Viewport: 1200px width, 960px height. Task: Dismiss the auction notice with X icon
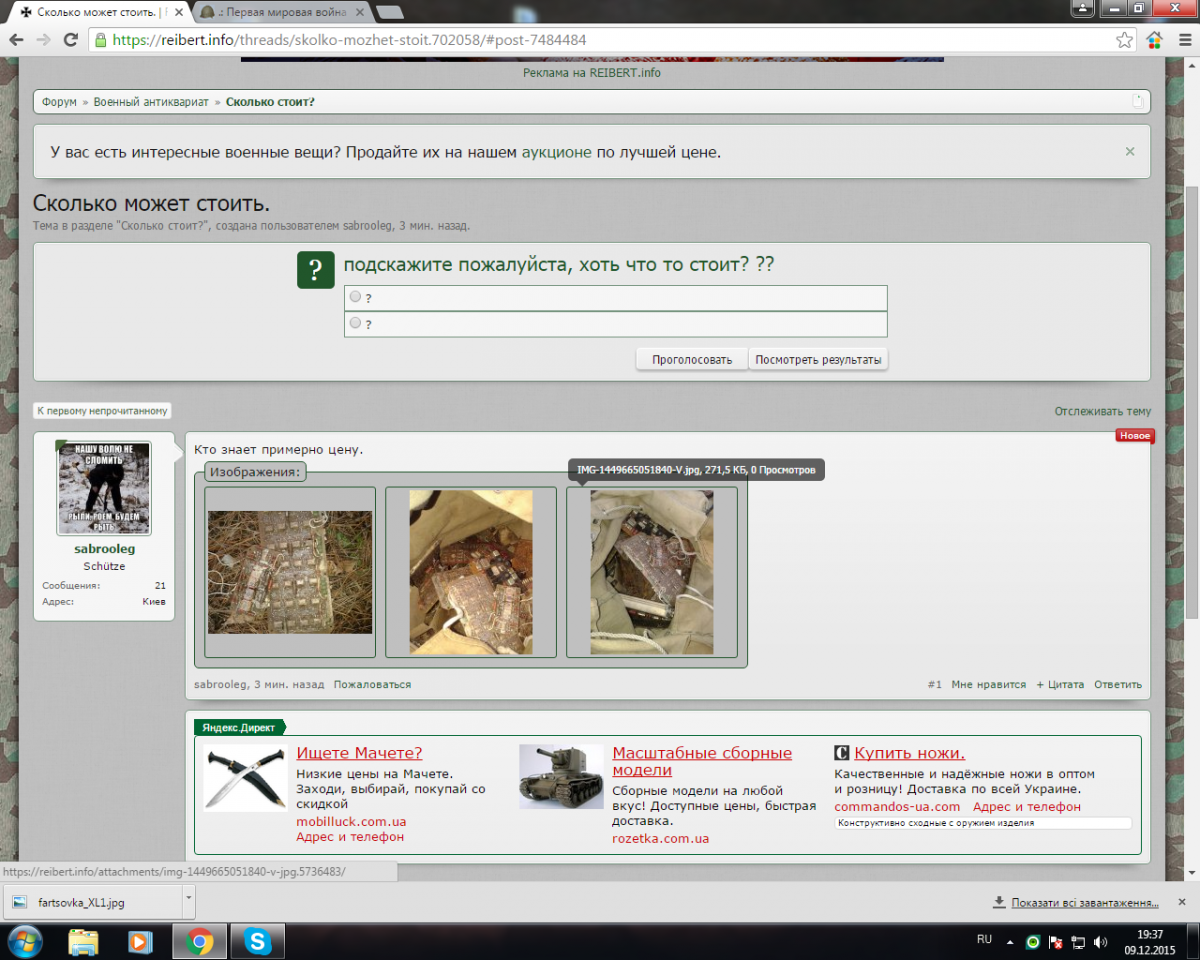pos(1130,152)
